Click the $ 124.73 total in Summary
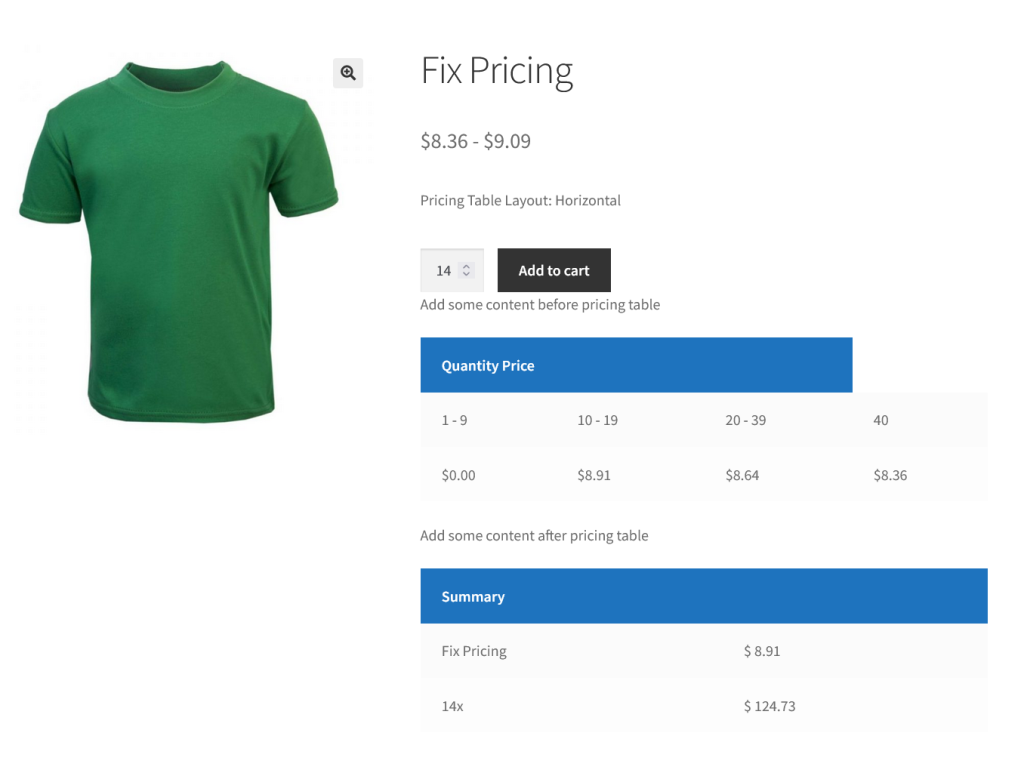This screenshot has height=773, width=1024. (769, 706)
